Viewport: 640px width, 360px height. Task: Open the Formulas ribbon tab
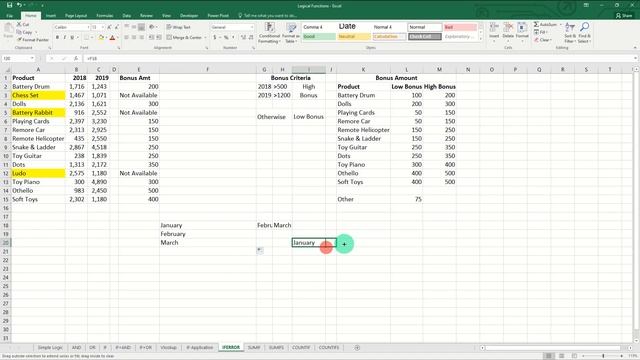(x=105, y=16)
